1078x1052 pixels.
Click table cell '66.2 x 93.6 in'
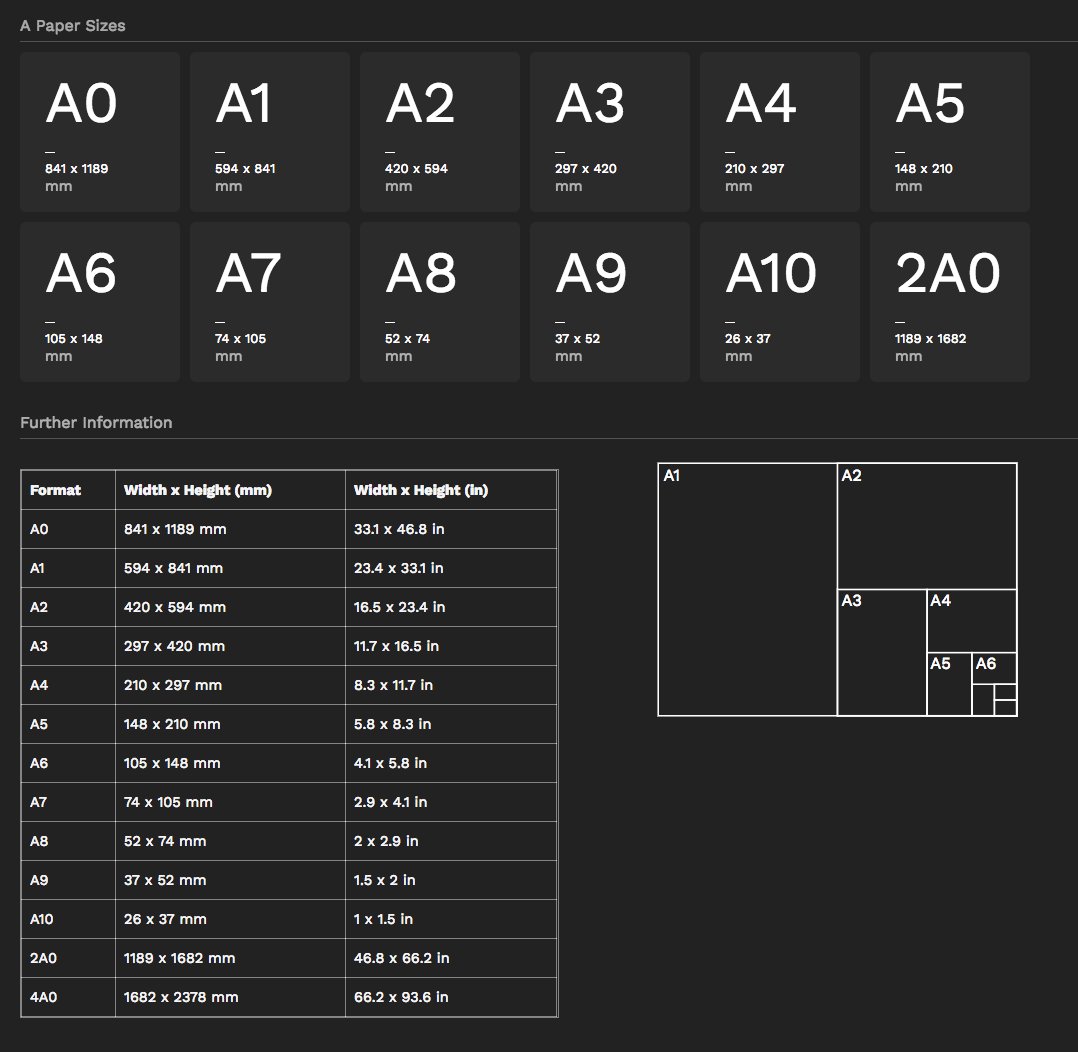click(x=451, y=997)
